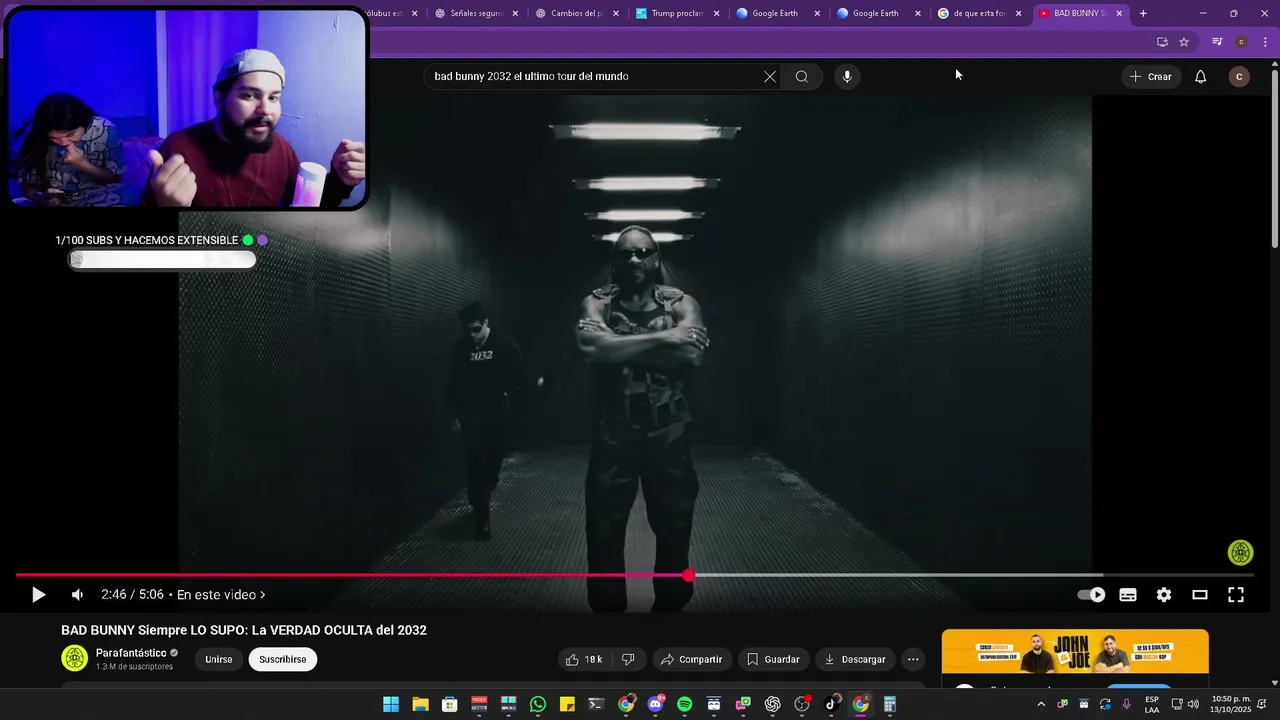Click the Unirse button
The image size is (1280, 720).
(x=219, y=660)
